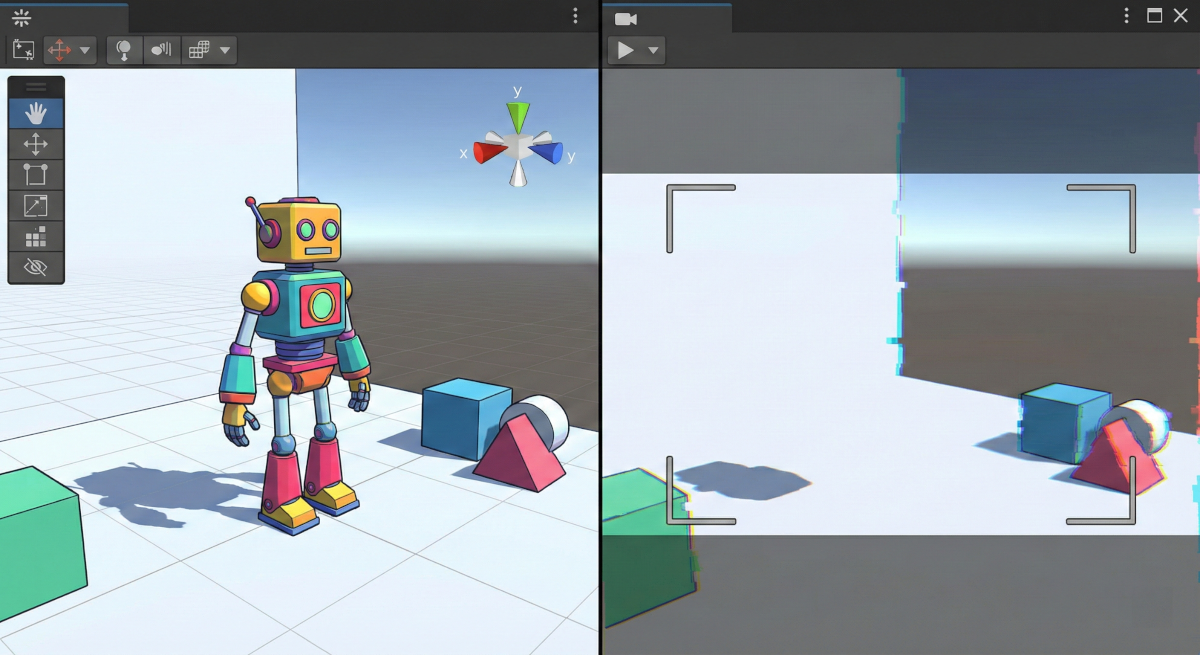Click the orange transform gizmo toolbar button
The height and width of the screenshot is (655, 1200).
(x=59, y=50)
